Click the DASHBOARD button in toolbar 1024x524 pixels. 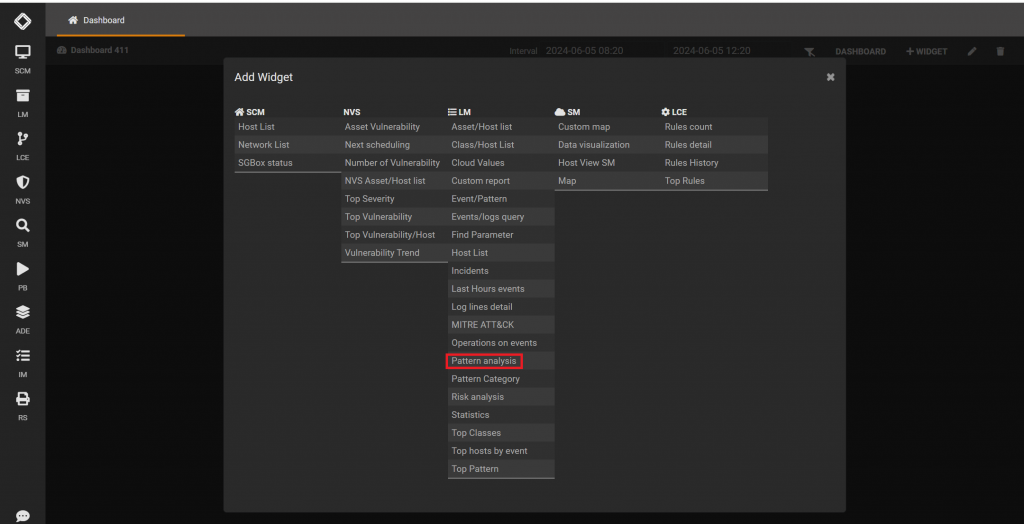coord(860,51)
